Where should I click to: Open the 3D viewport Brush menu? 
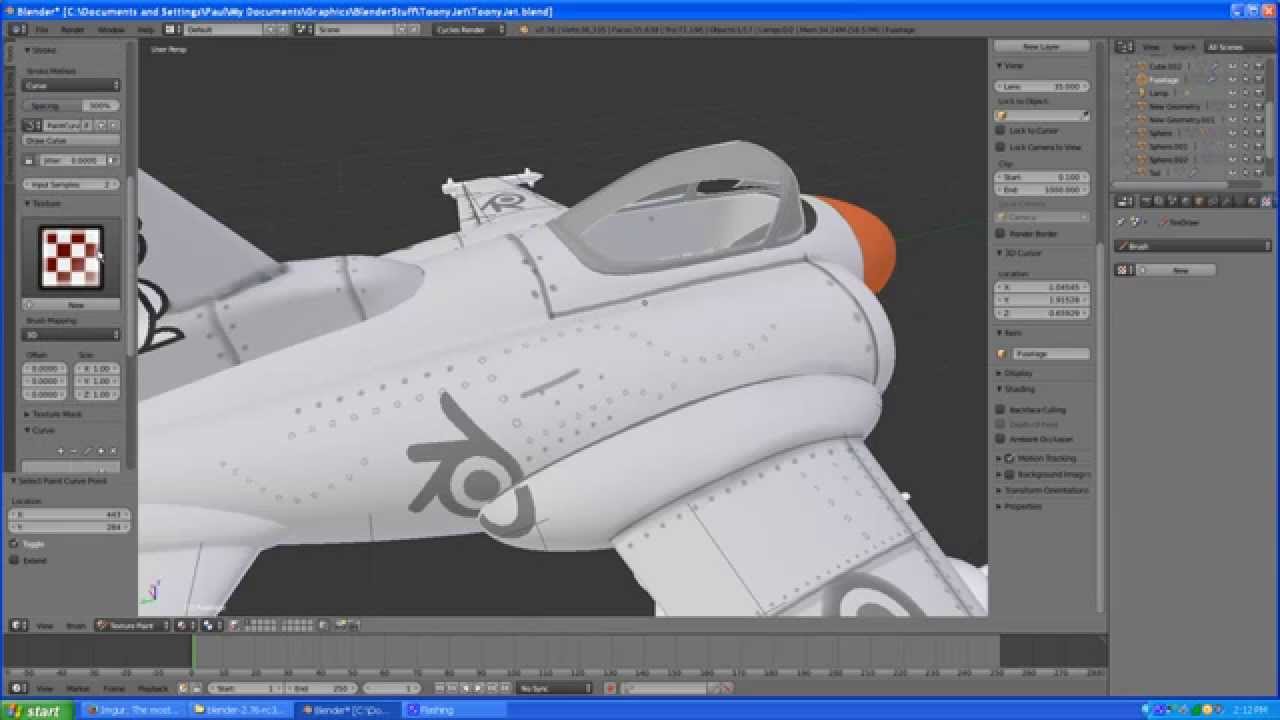coord(75,625)
